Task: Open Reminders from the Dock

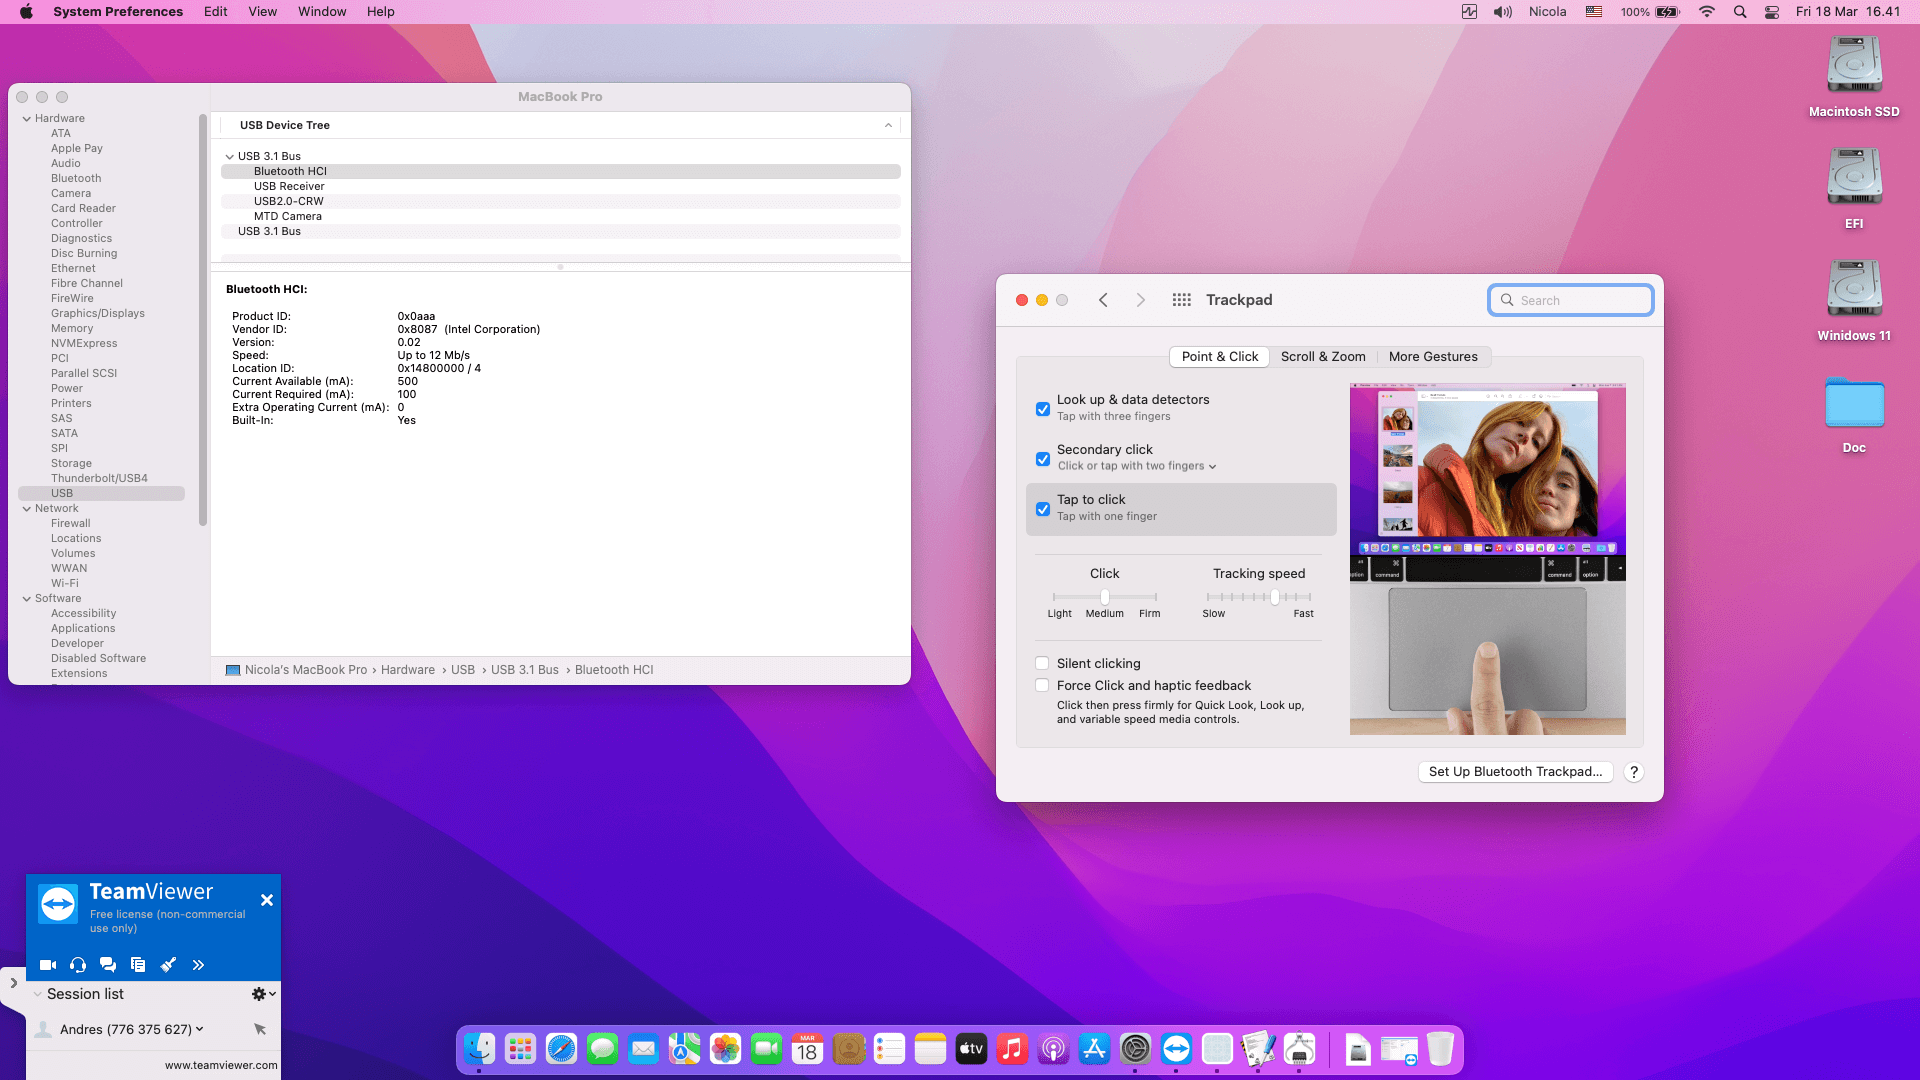Action: [889, 1049]
